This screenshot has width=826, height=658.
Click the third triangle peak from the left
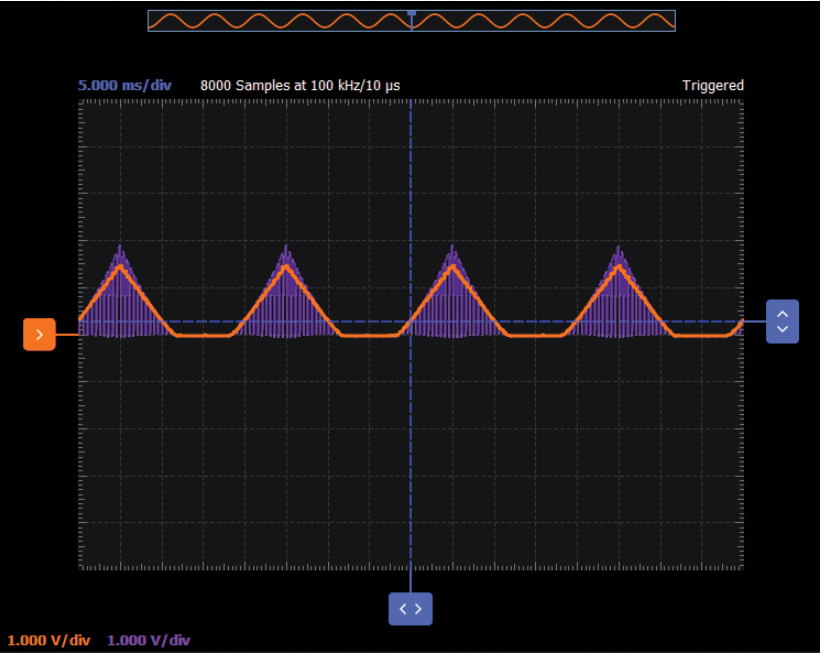pos(453,265)
